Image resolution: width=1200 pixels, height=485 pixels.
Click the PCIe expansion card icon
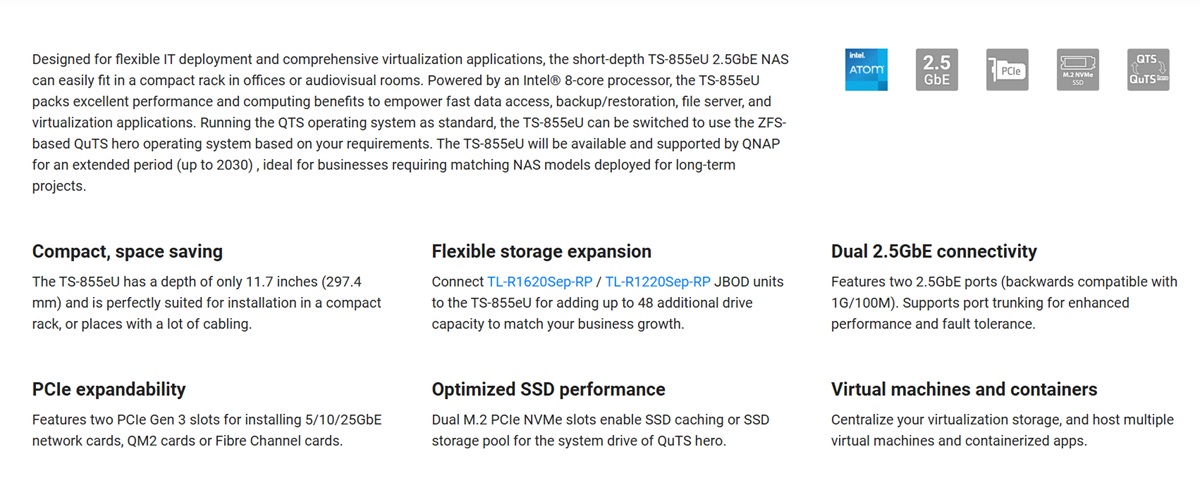(x=1007, y=70)
